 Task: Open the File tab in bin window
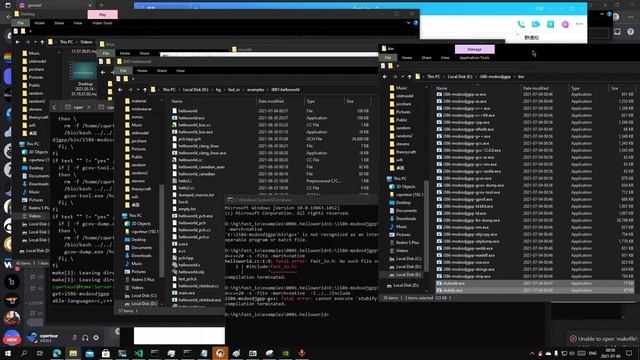point(388,58)
